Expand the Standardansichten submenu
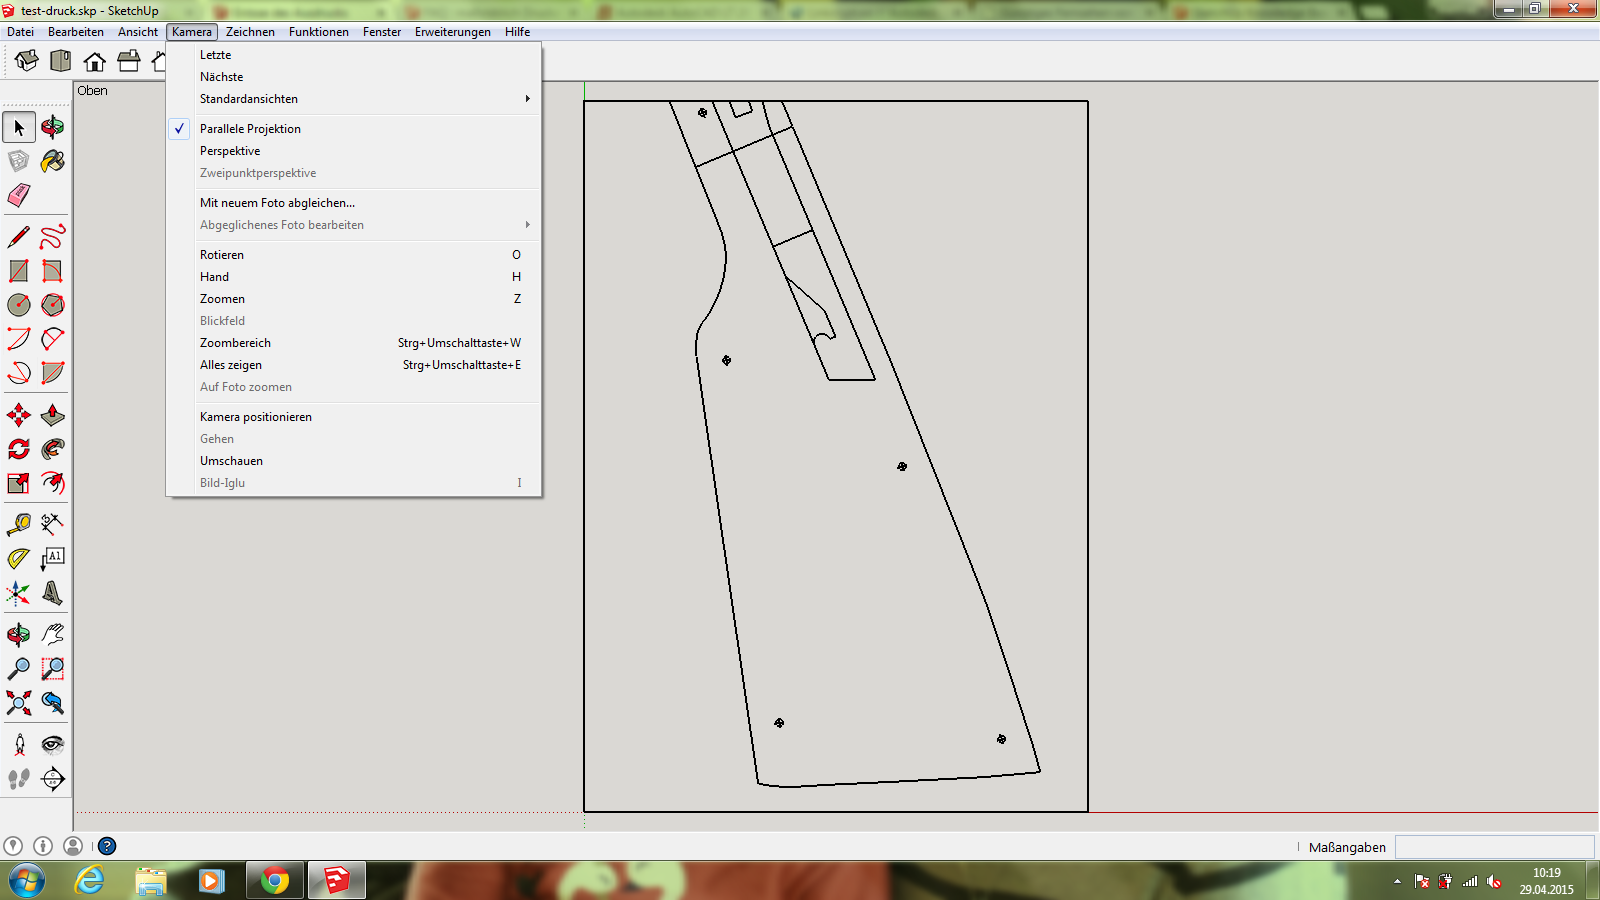This screenshot has height=900, width=1600. (249, 99)
